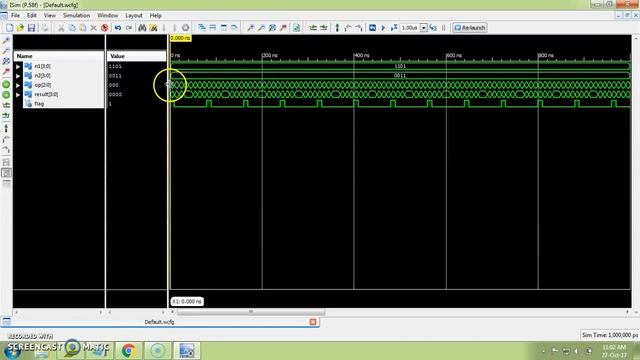Click the top magnifier icon in left sidebar

click(6, 41)
